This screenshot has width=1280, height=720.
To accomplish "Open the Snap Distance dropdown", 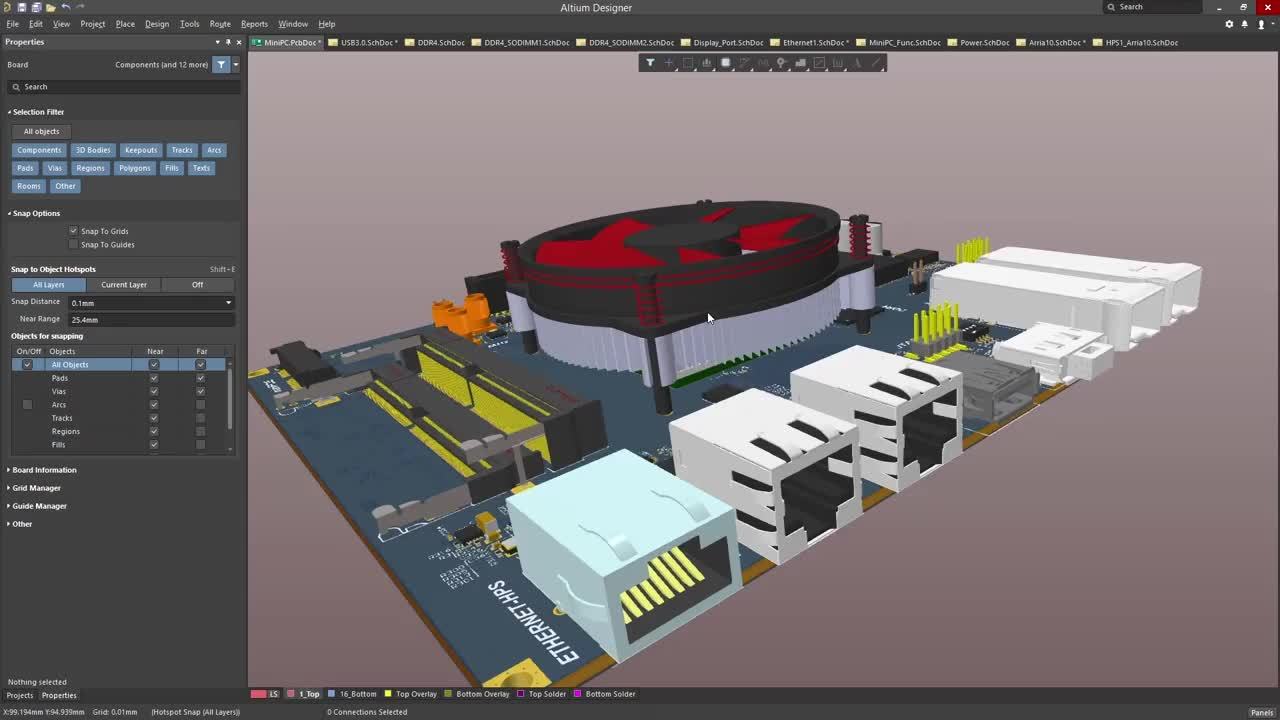I will tap(228, 303).
